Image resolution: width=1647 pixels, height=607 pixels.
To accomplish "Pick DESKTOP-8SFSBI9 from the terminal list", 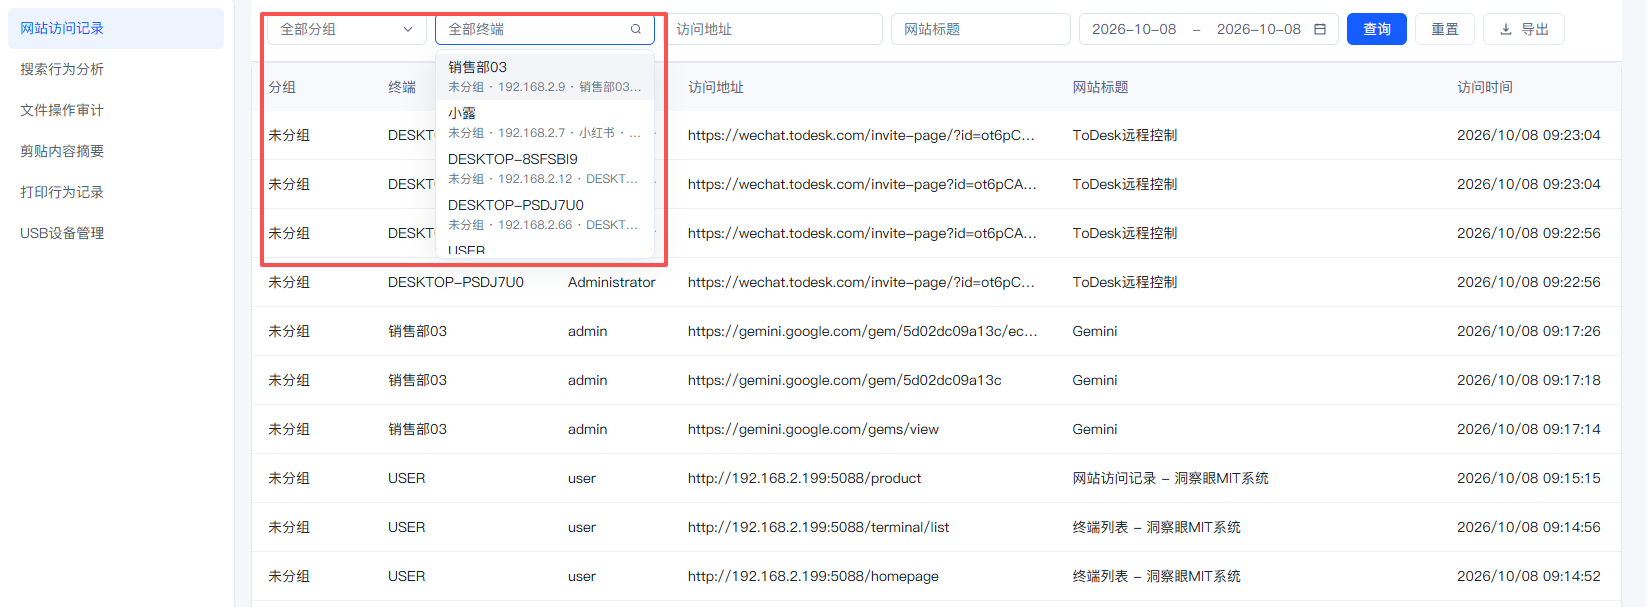I will point(545,168).
